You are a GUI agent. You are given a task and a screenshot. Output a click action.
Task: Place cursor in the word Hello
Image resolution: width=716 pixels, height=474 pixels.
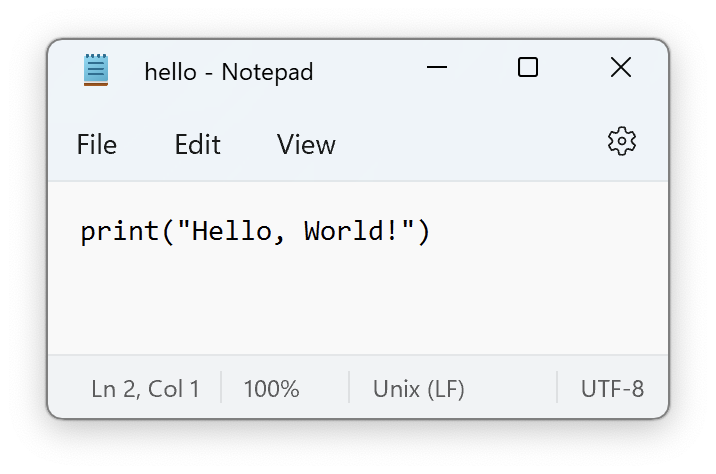pyautogui.click(x=231, y=231)
